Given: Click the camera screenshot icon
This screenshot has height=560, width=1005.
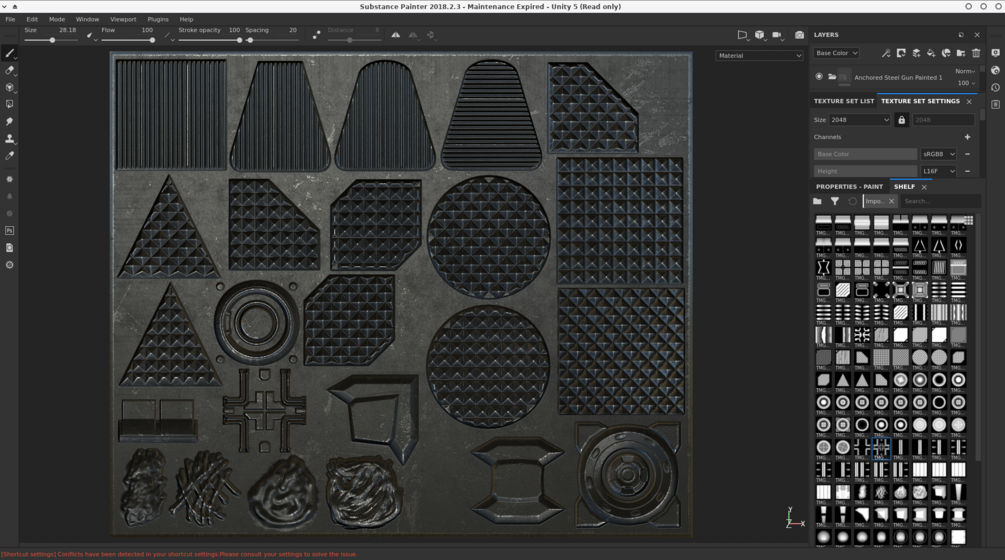Looking at the screenshot, I should tap(799, 35).
